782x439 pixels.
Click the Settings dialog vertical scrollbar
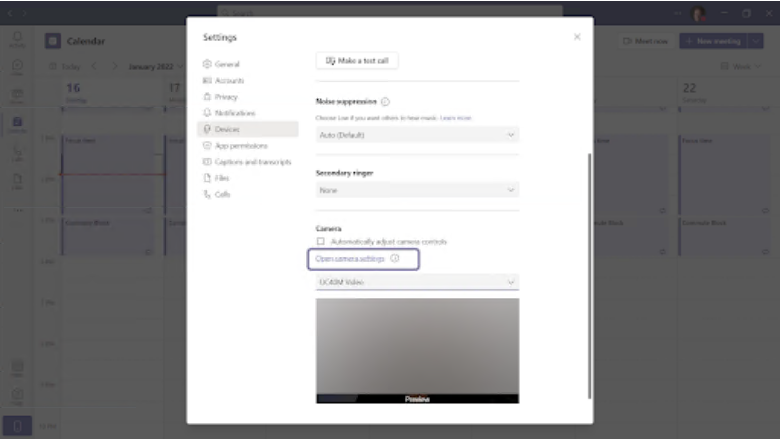(x=590, y=270)
